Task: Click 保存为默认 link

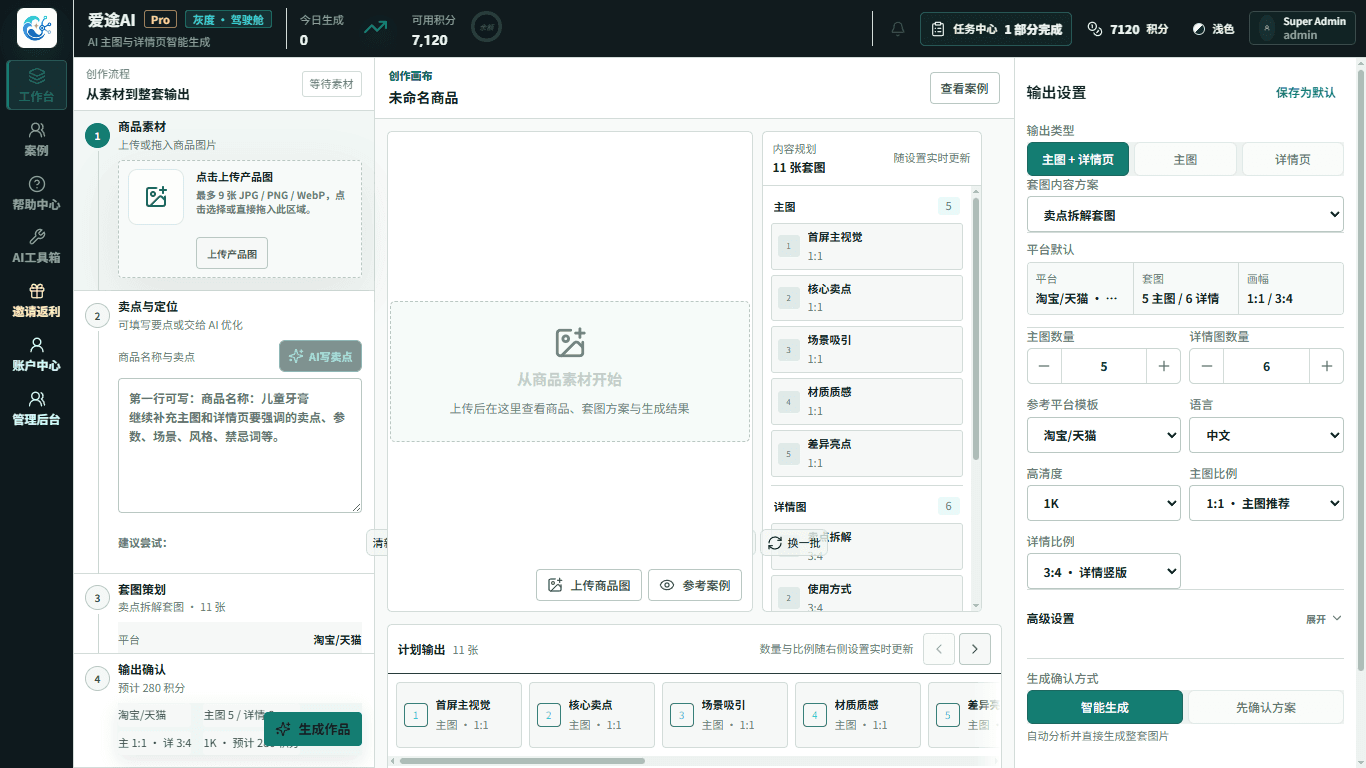Action: coord(1305,92)
